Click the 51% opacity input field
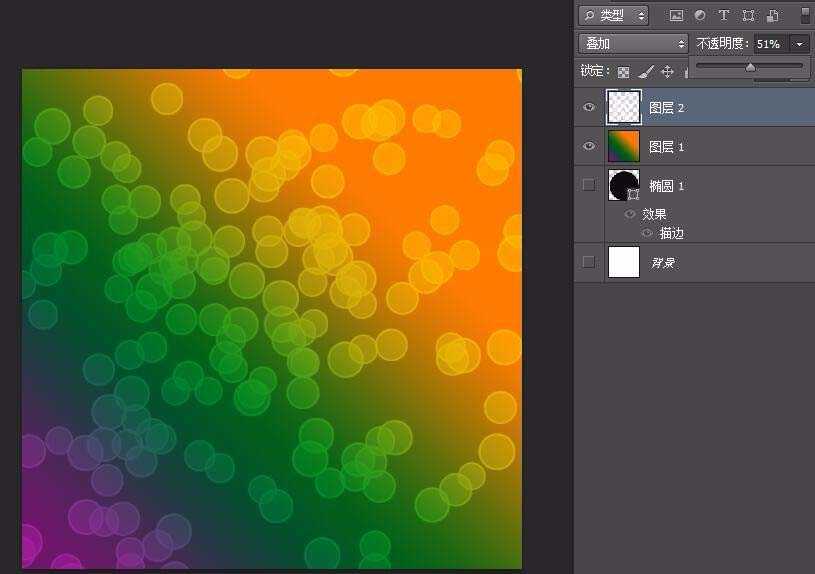815x574 pixels. [771, 44]
